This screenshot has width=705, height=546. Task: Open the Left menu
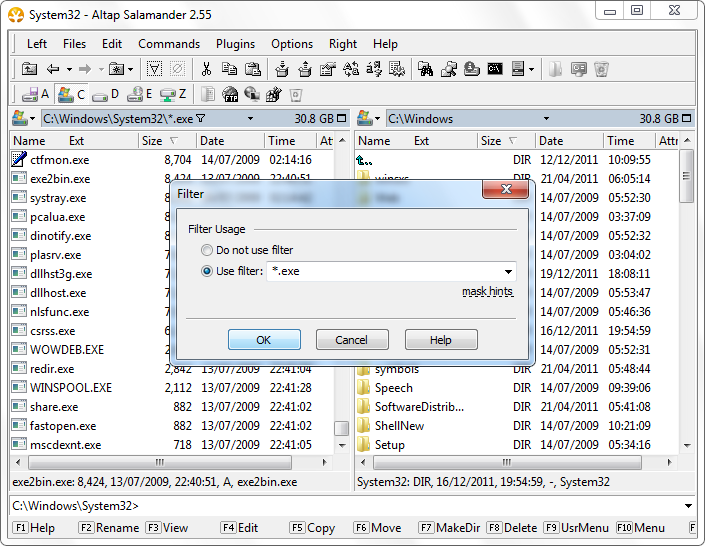click(37, 44)
